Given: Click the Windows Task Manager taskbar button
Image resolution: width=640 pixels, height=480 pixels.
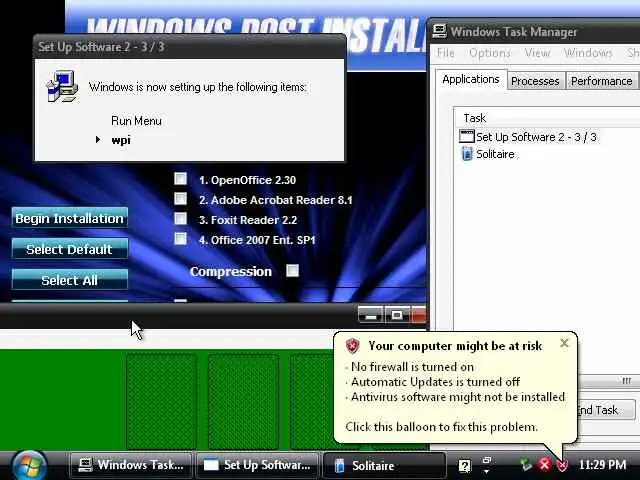Looking at the screenshot, I should click(131, 465).
